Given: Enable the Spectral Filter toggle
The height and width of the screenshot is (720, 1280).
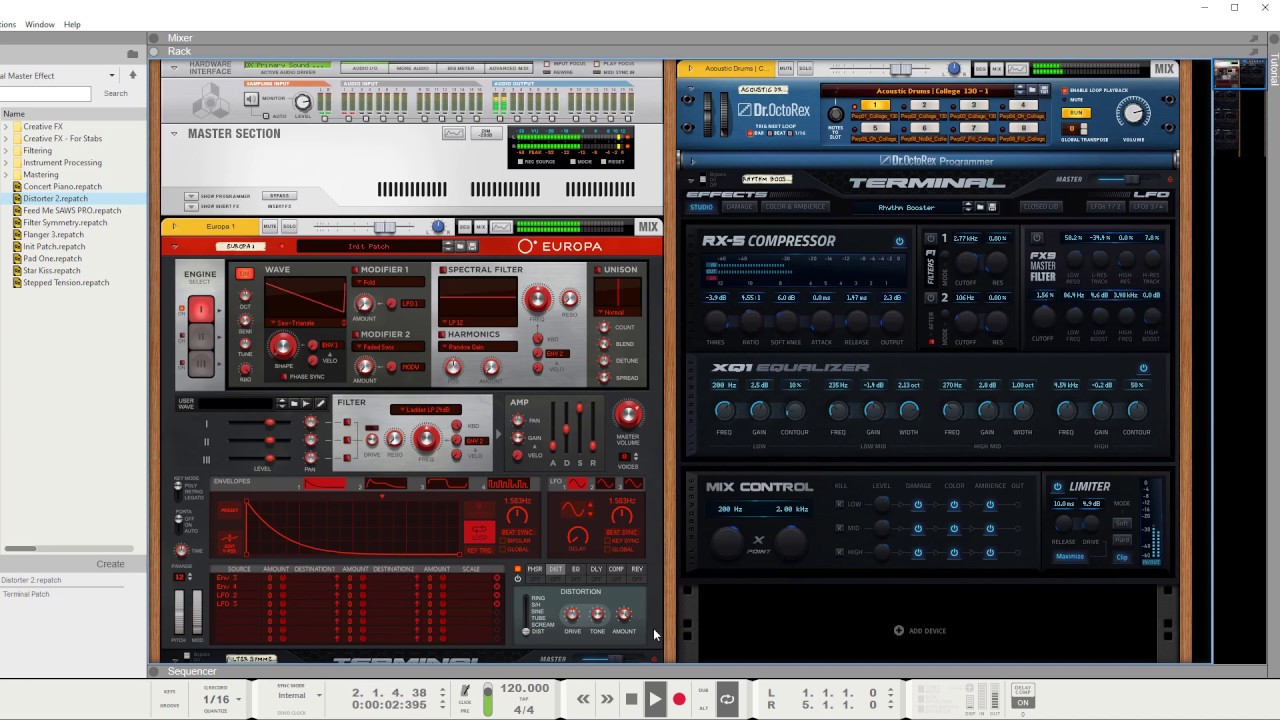Looking at the screenshot, I should pos(442,270).
